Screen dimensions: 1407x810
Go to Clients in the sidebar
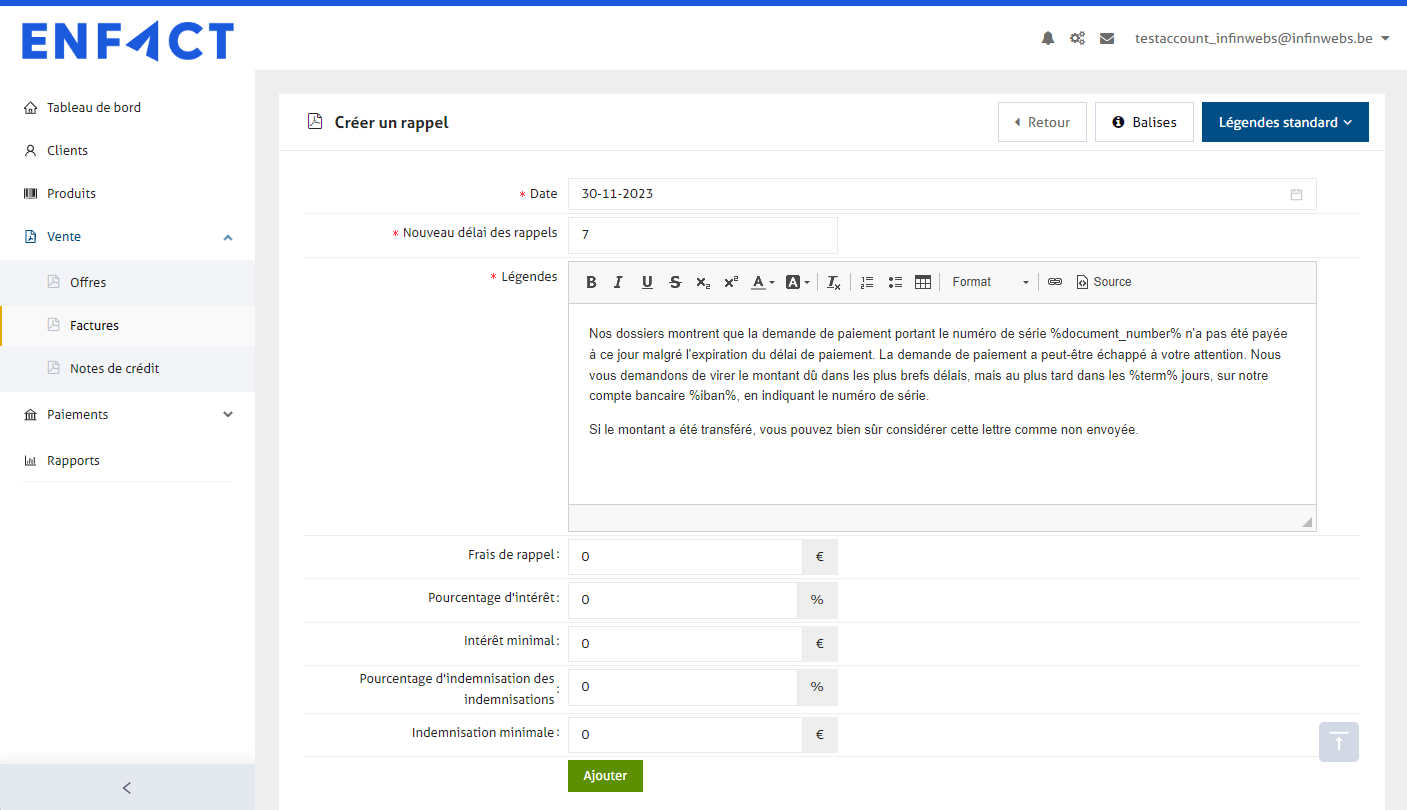tap(67, 150)
